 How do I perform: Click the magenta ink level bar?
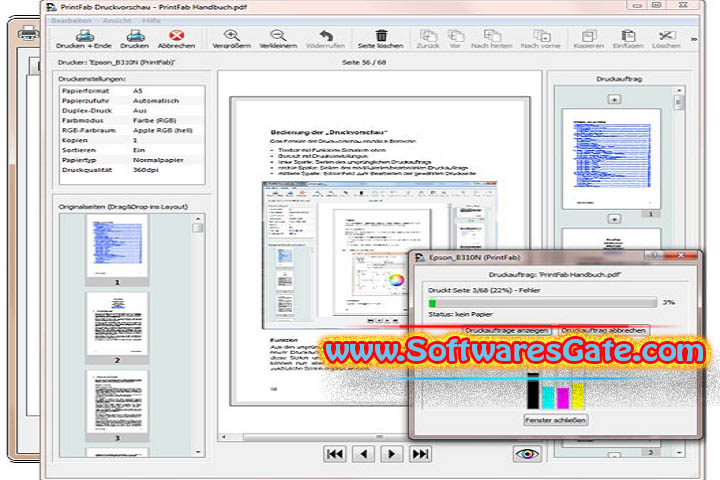point(563,398)
